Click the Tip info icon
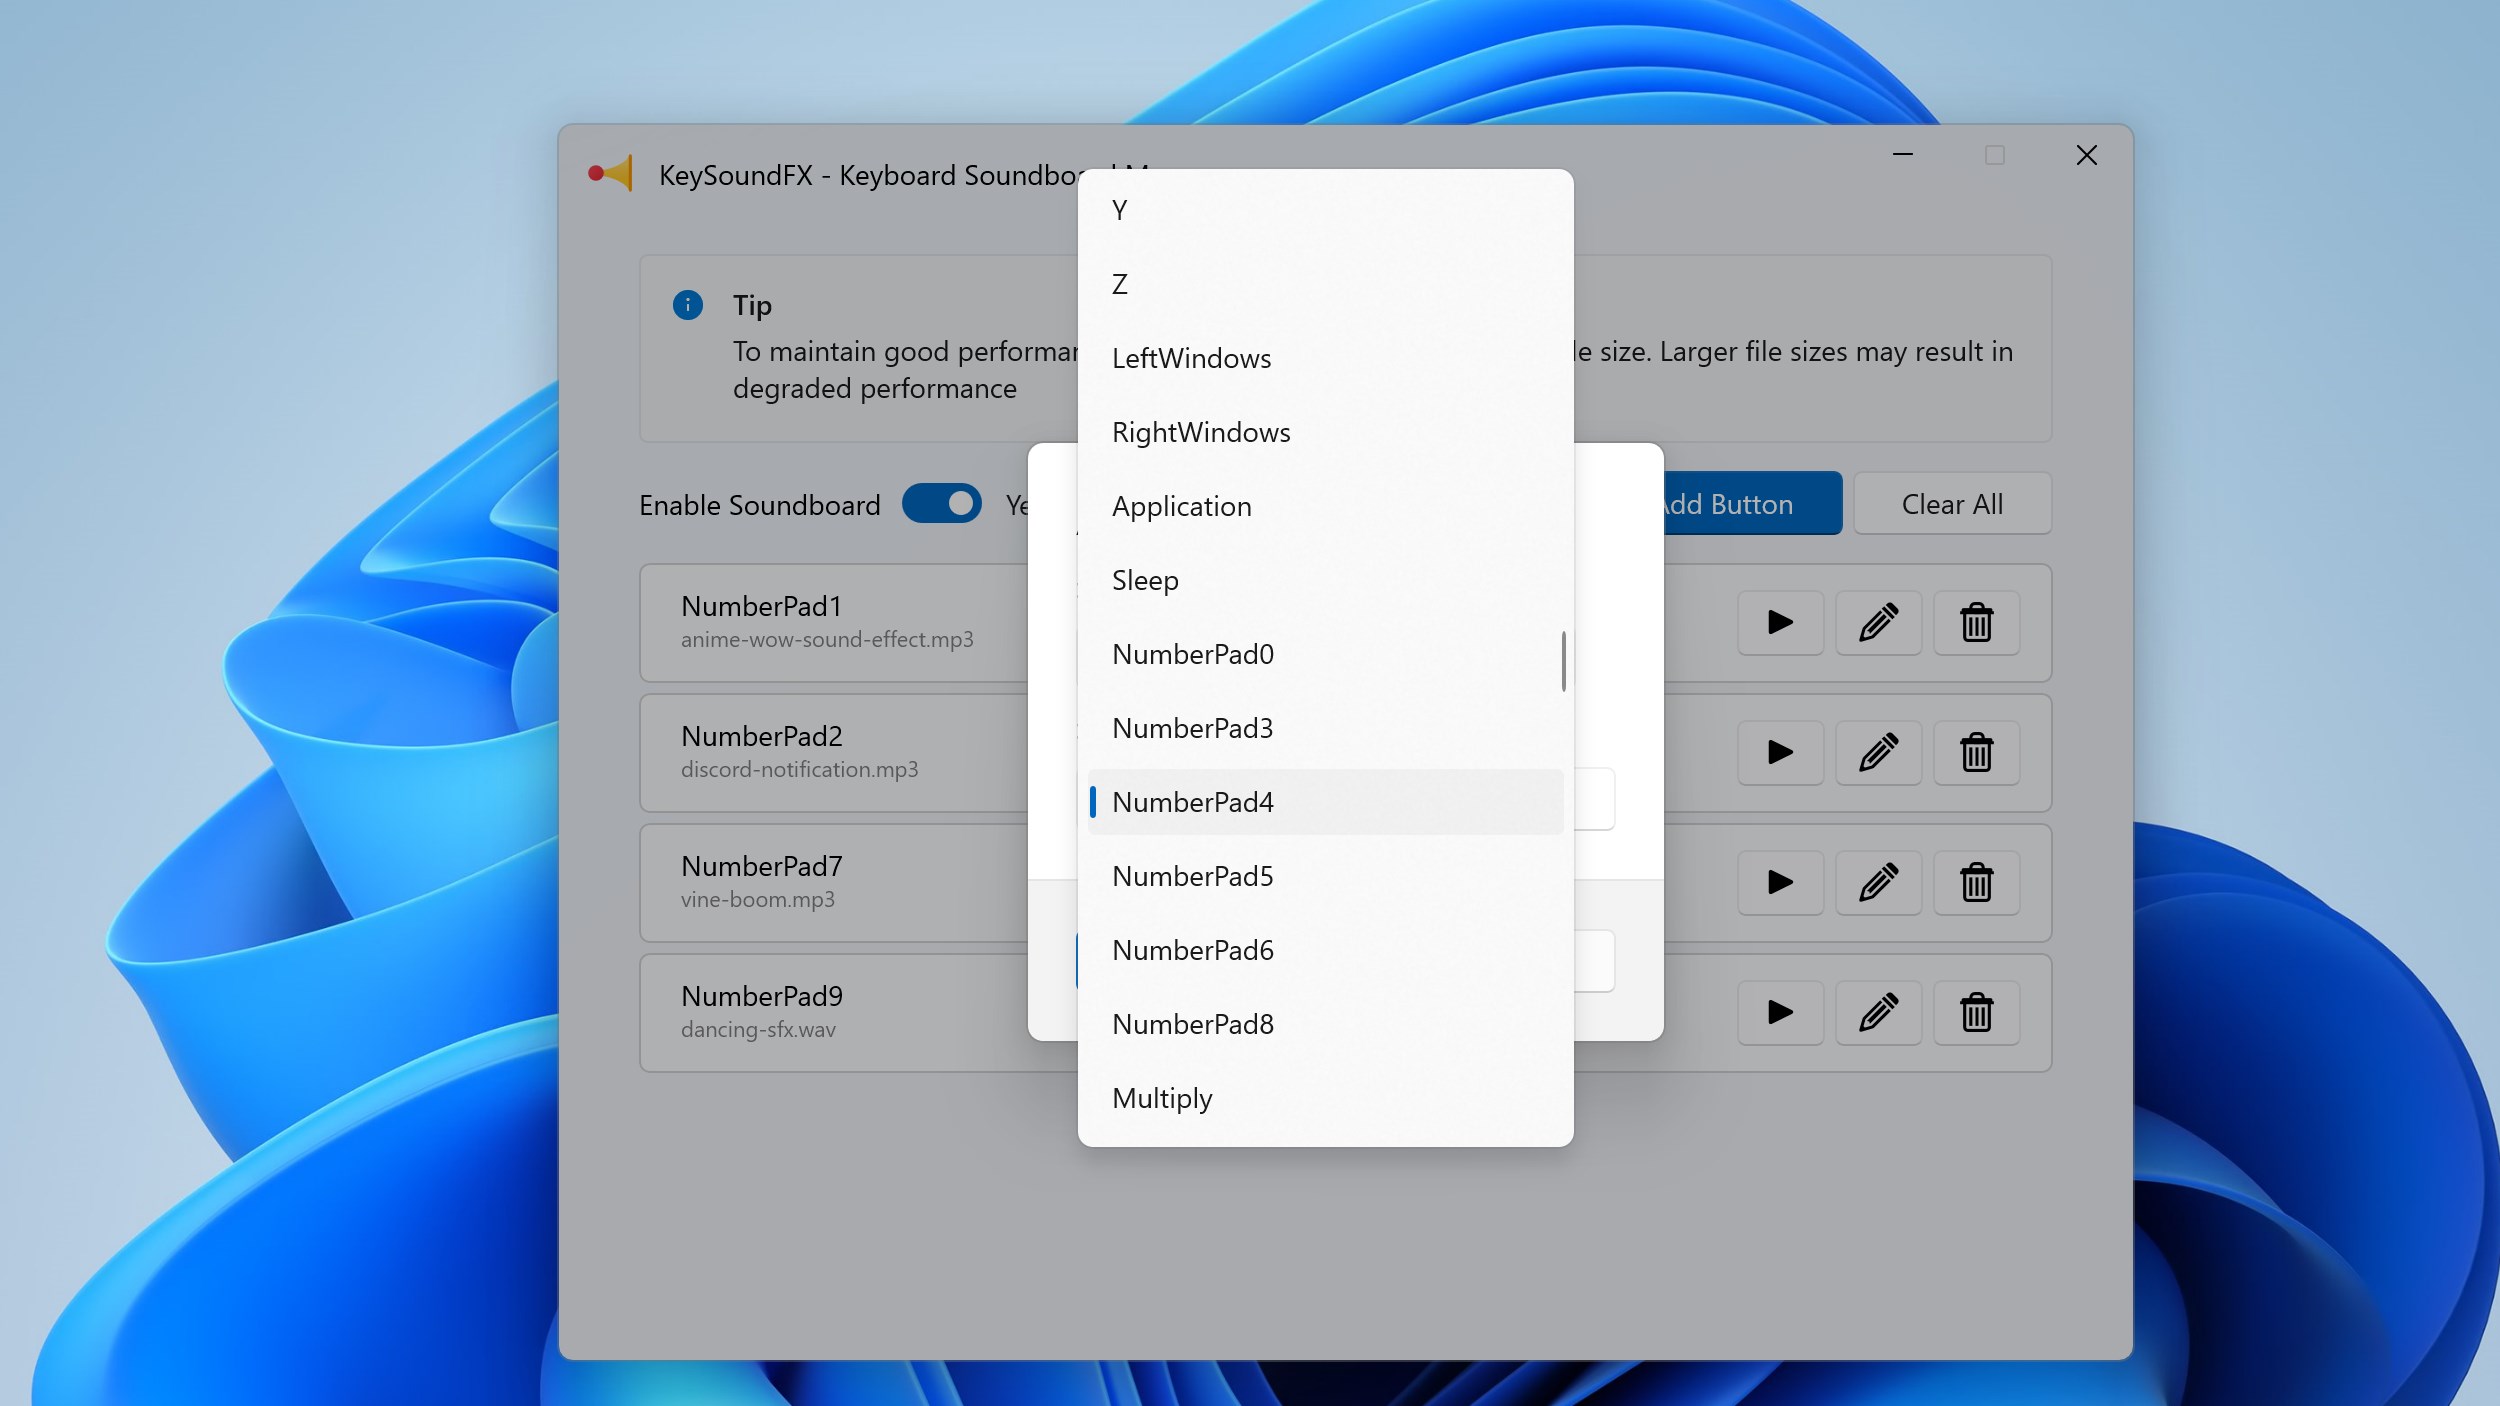 coord(688,305)
